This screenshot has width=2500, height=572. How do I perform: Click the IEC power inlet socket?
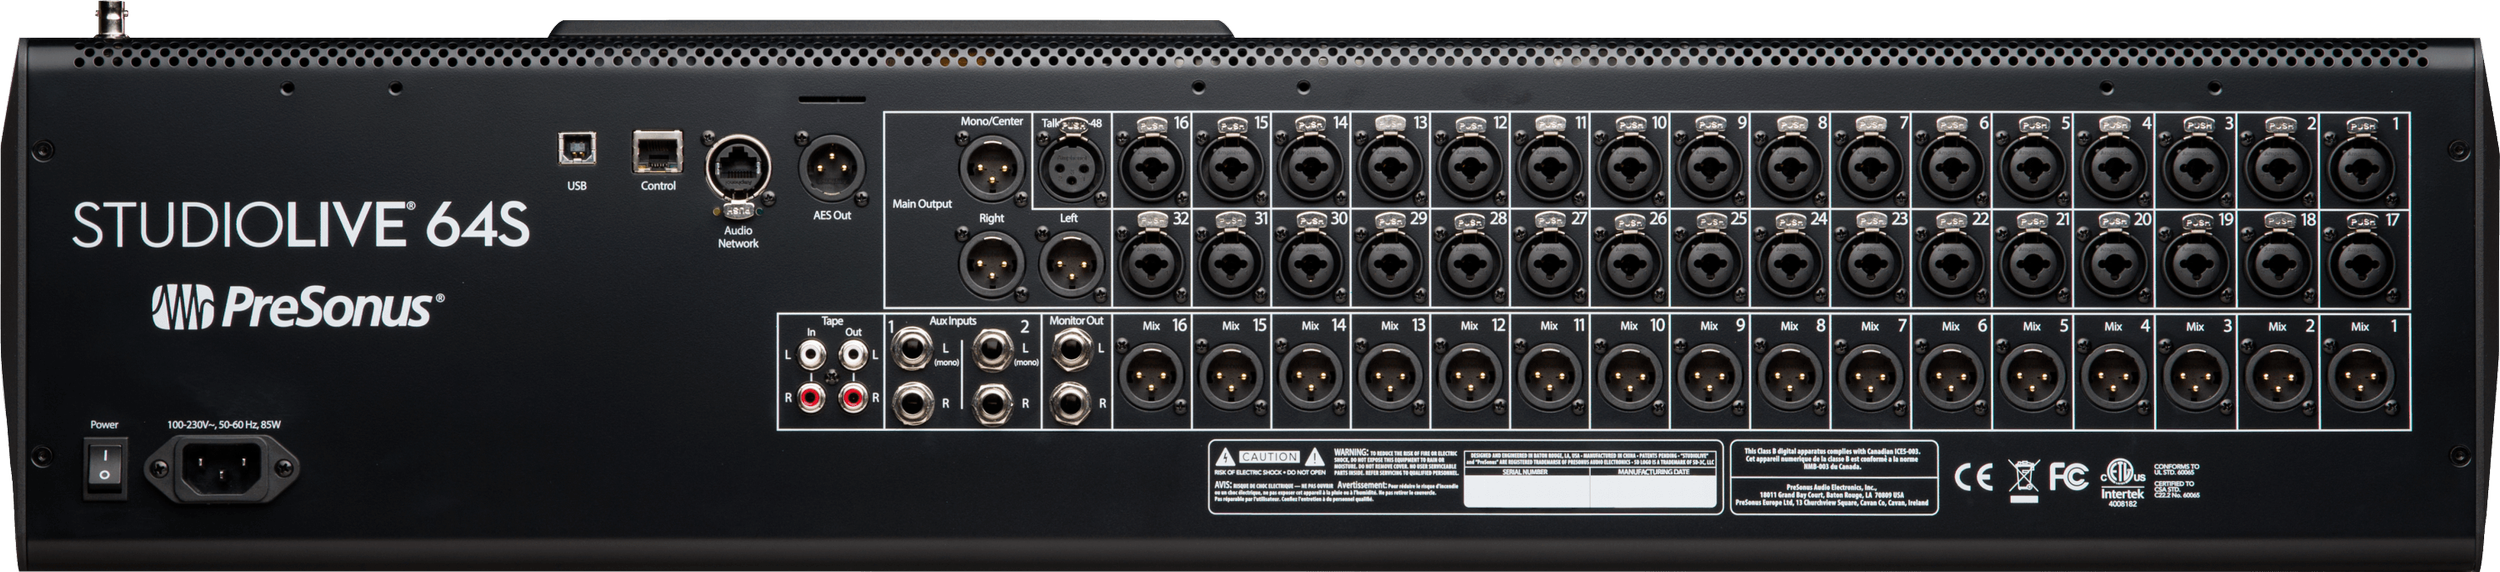point(221,467)
